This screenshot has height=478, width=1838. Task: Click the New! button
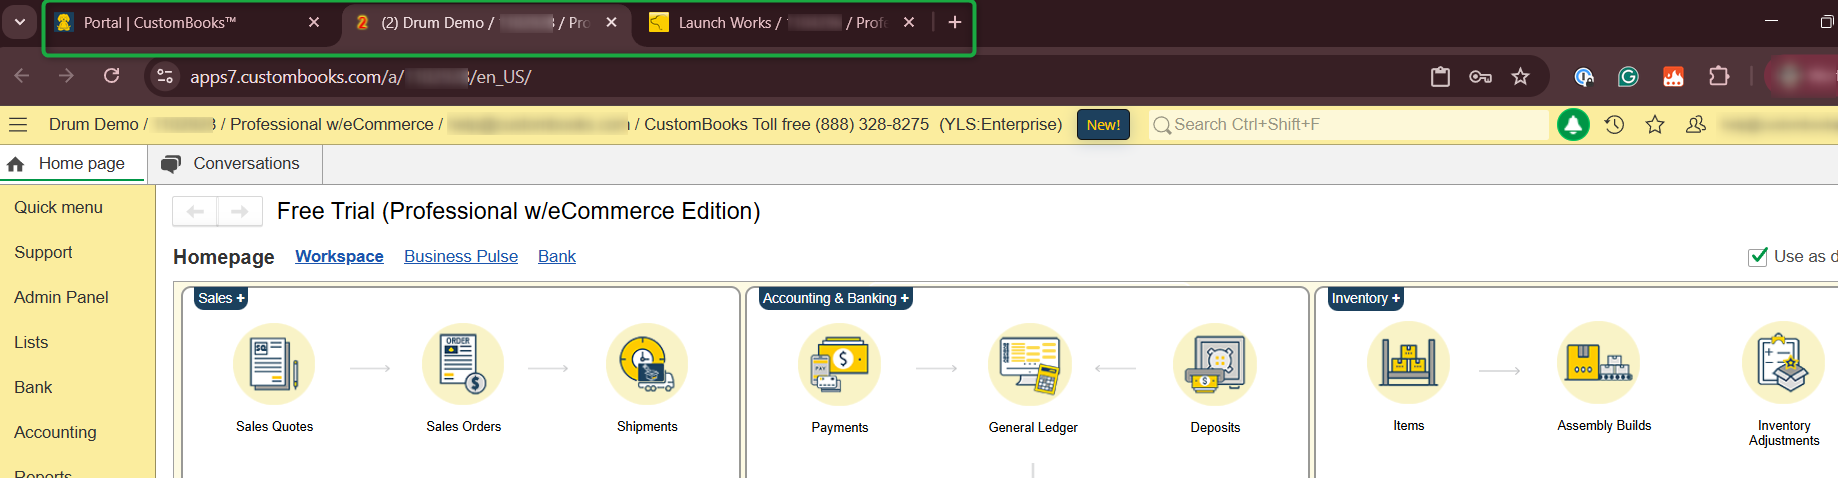1103,125
